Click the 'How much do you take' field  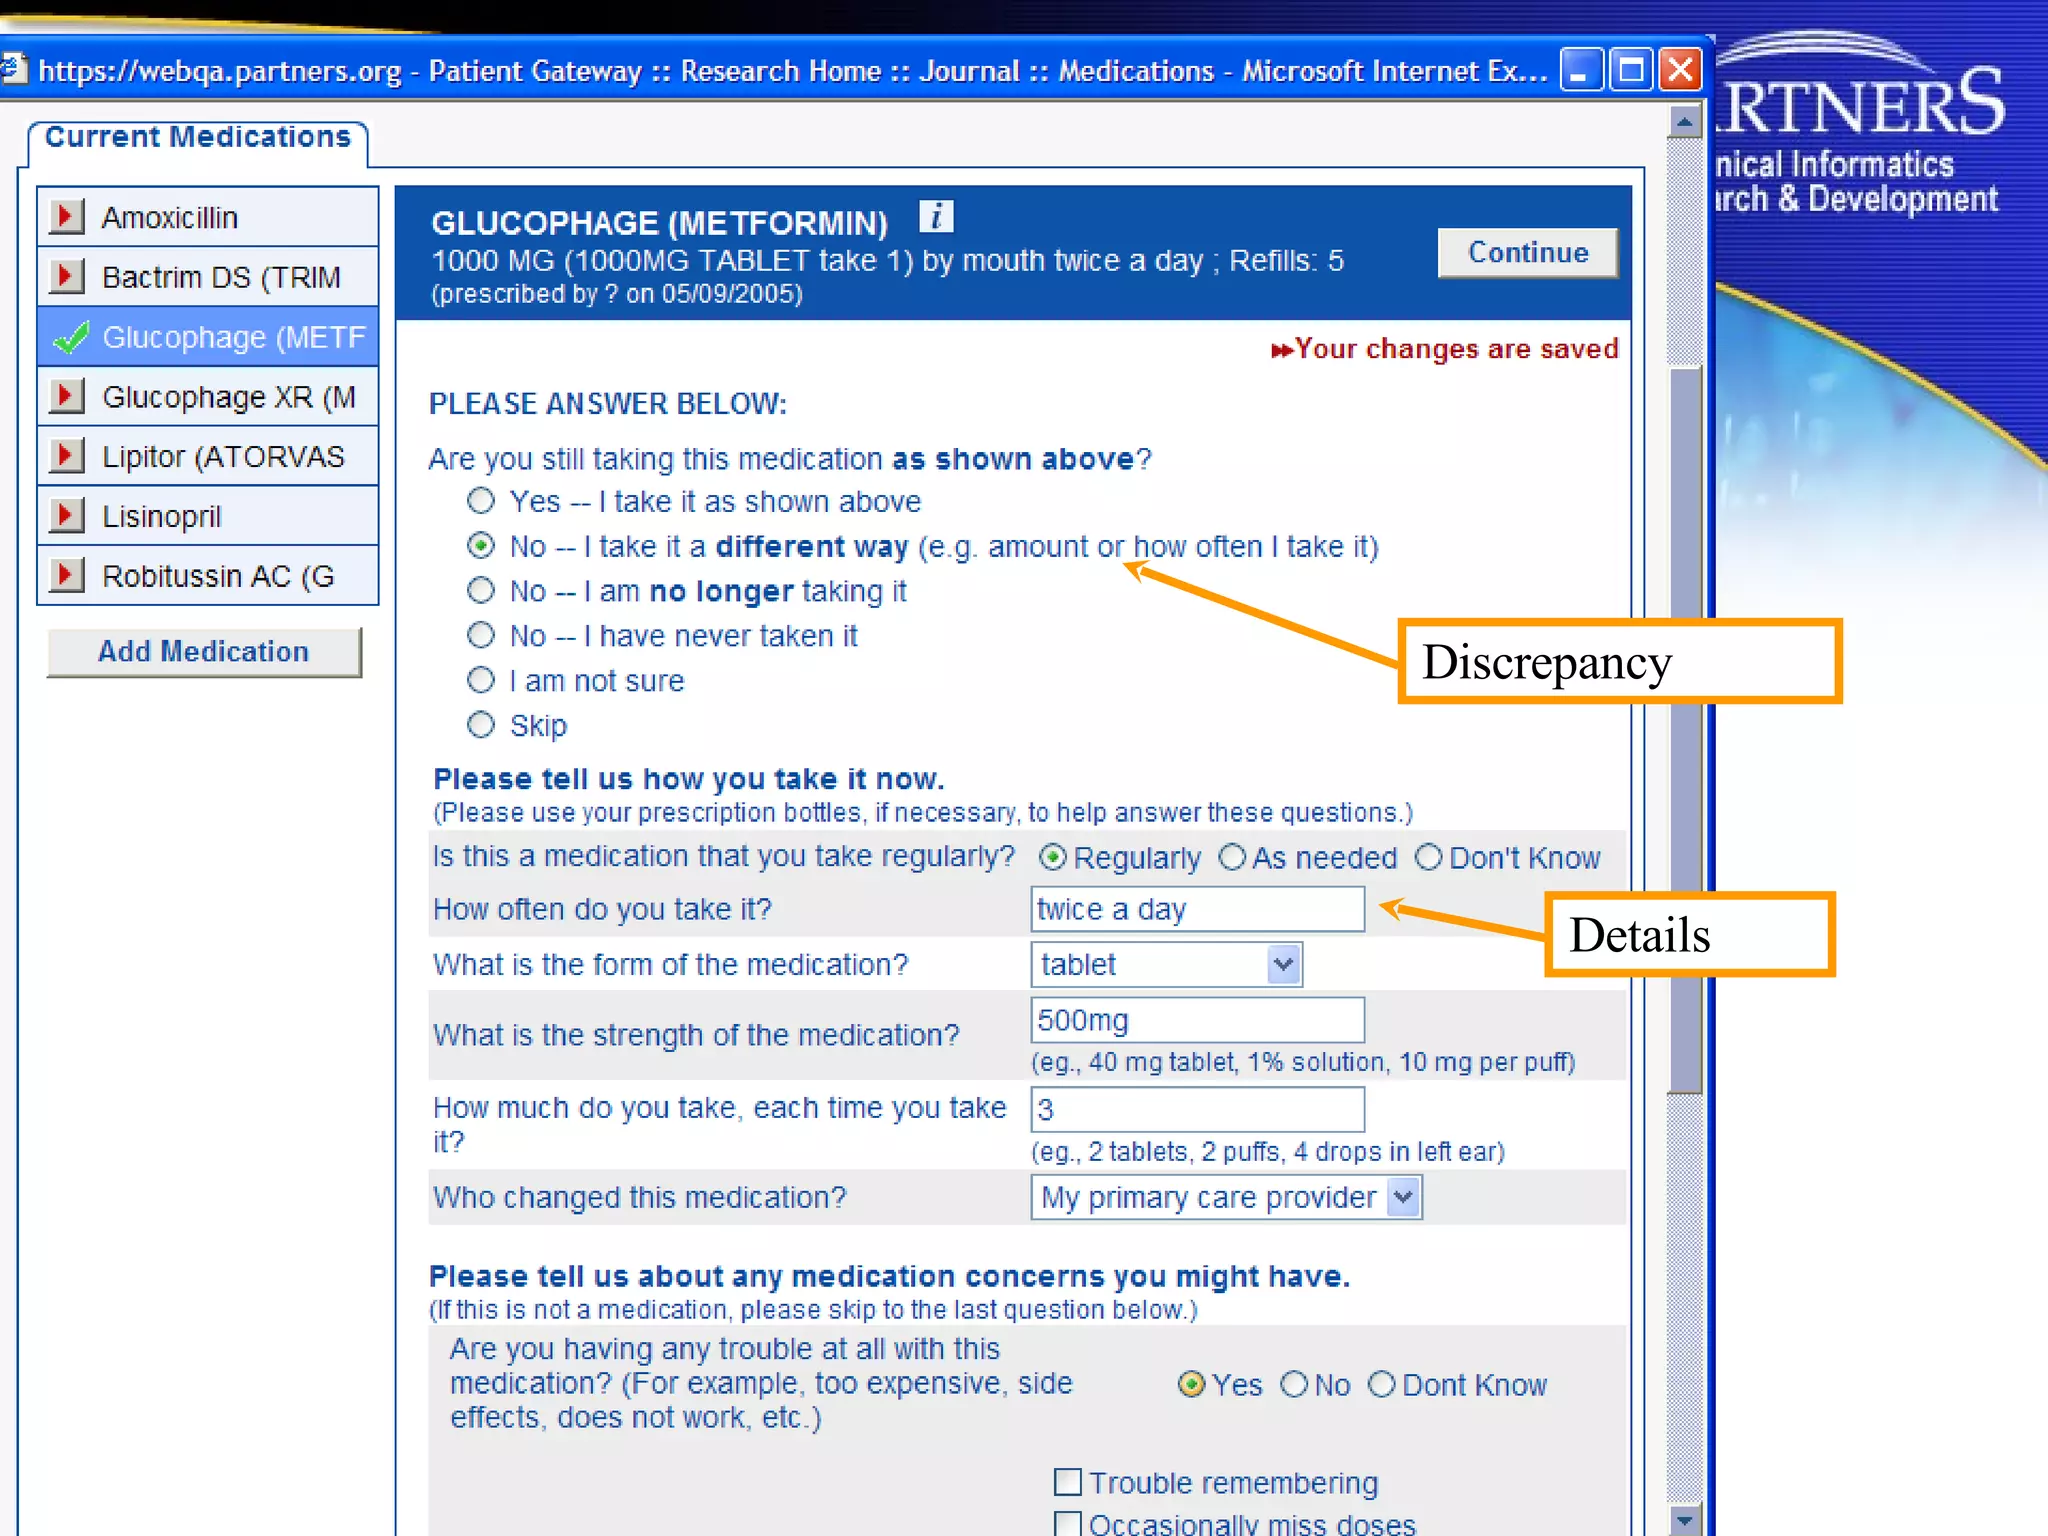click(x=1197, y=1109)
